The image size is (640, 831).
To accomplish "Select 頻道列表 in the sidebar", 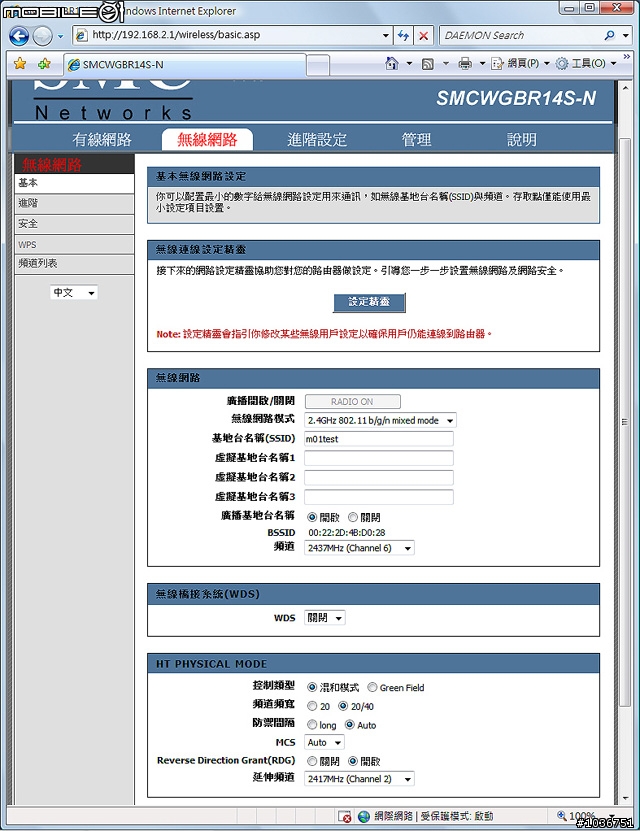I will click(74, 263).
